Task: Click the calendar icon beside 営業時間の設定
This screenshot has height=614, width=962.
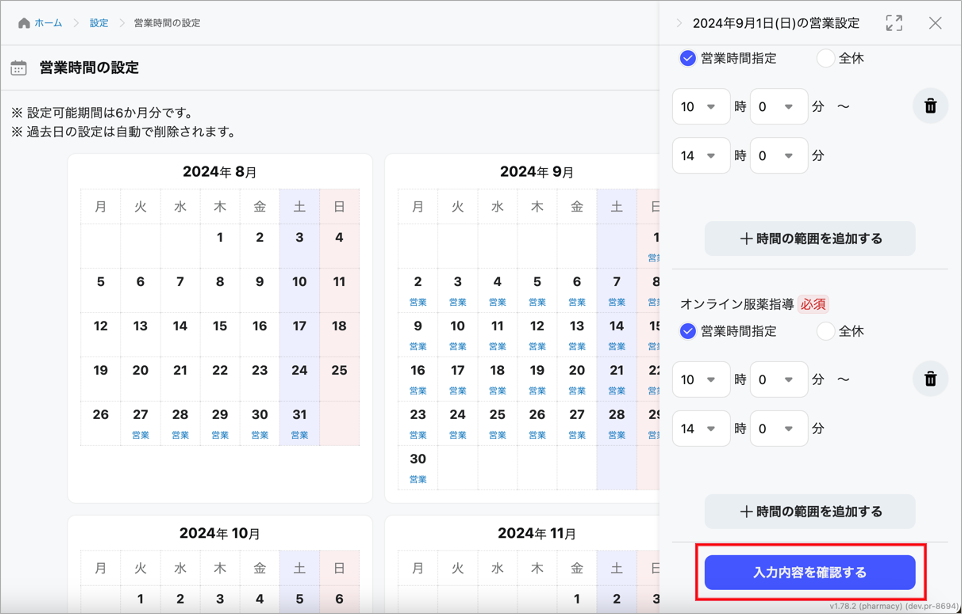Action: pos(19,68)
